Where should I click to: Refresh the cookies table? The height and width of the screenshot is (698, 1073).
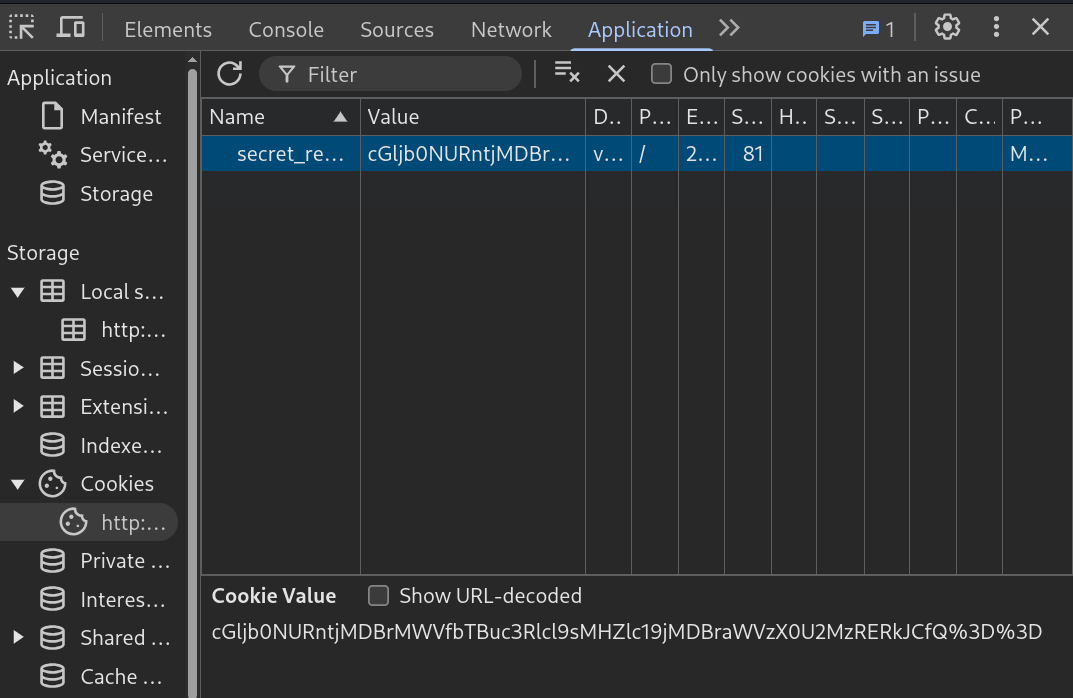230,74
